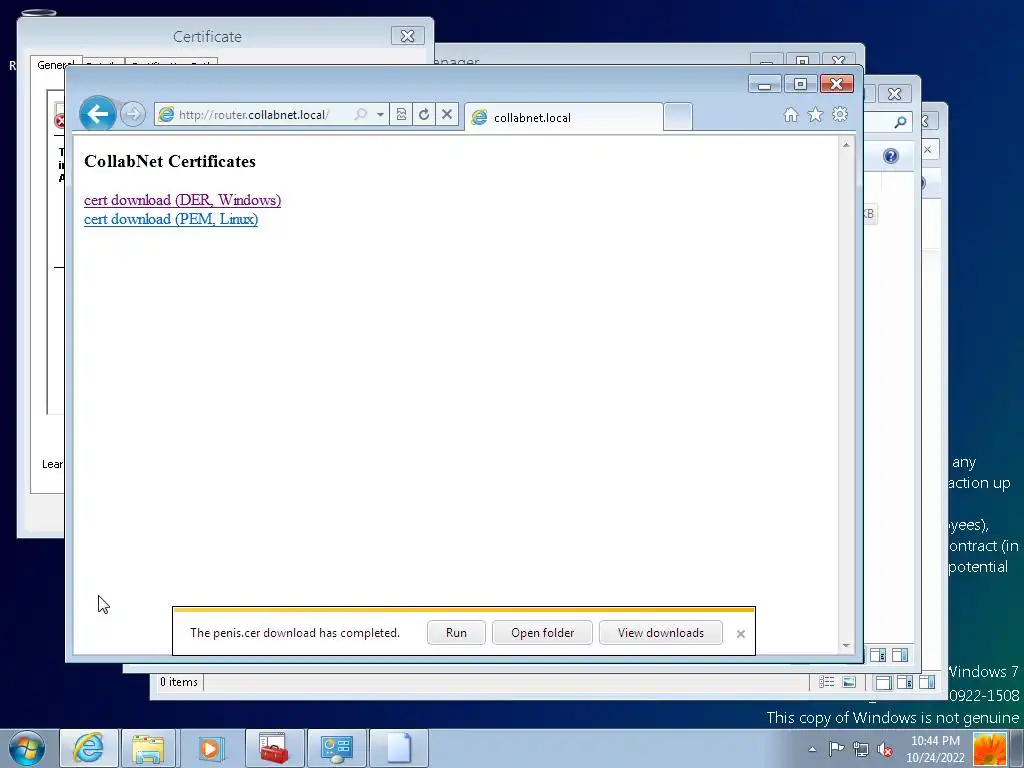1024x768 pixels.
Task: Maximize the Internet Explorer window
Action: tap(800, 84)
